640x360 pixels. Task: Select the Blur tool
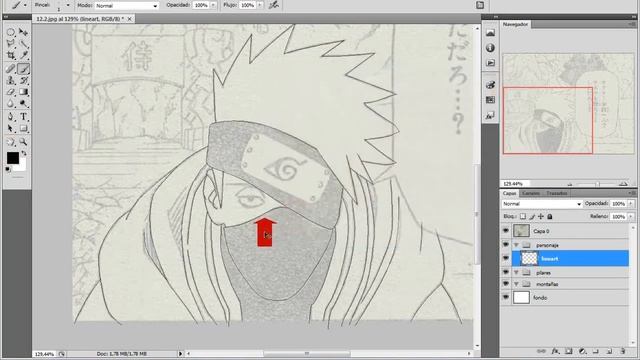11,104
